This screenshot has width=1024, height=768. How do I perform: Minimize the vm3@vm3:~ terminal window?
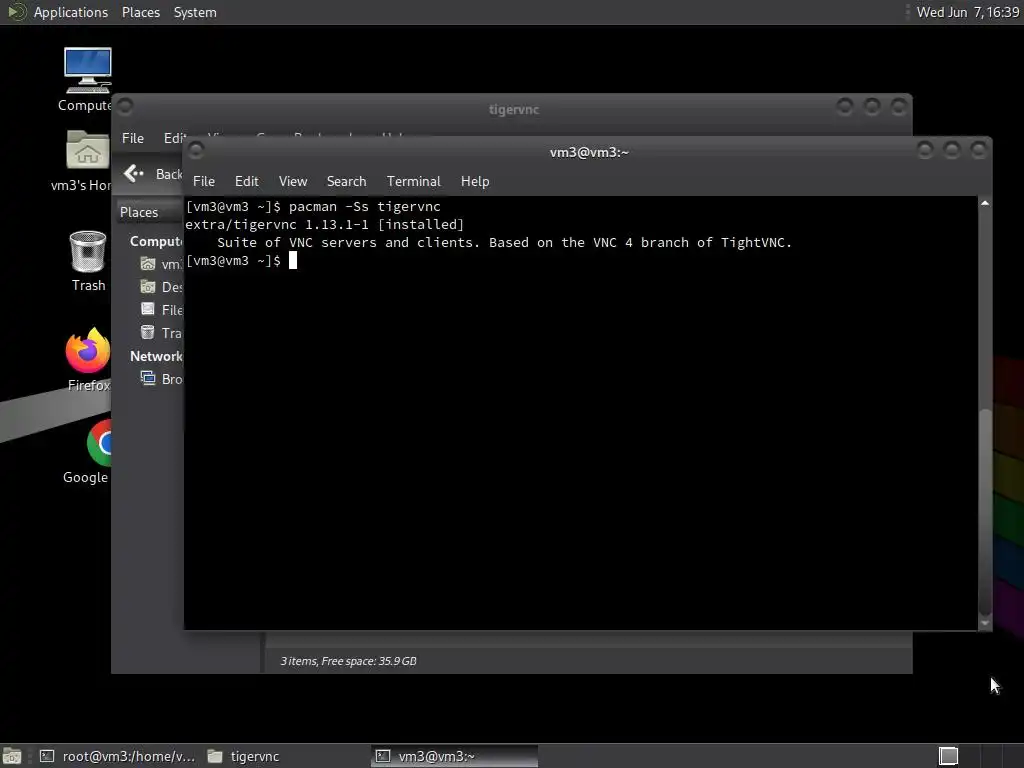(x=925, y=150)
